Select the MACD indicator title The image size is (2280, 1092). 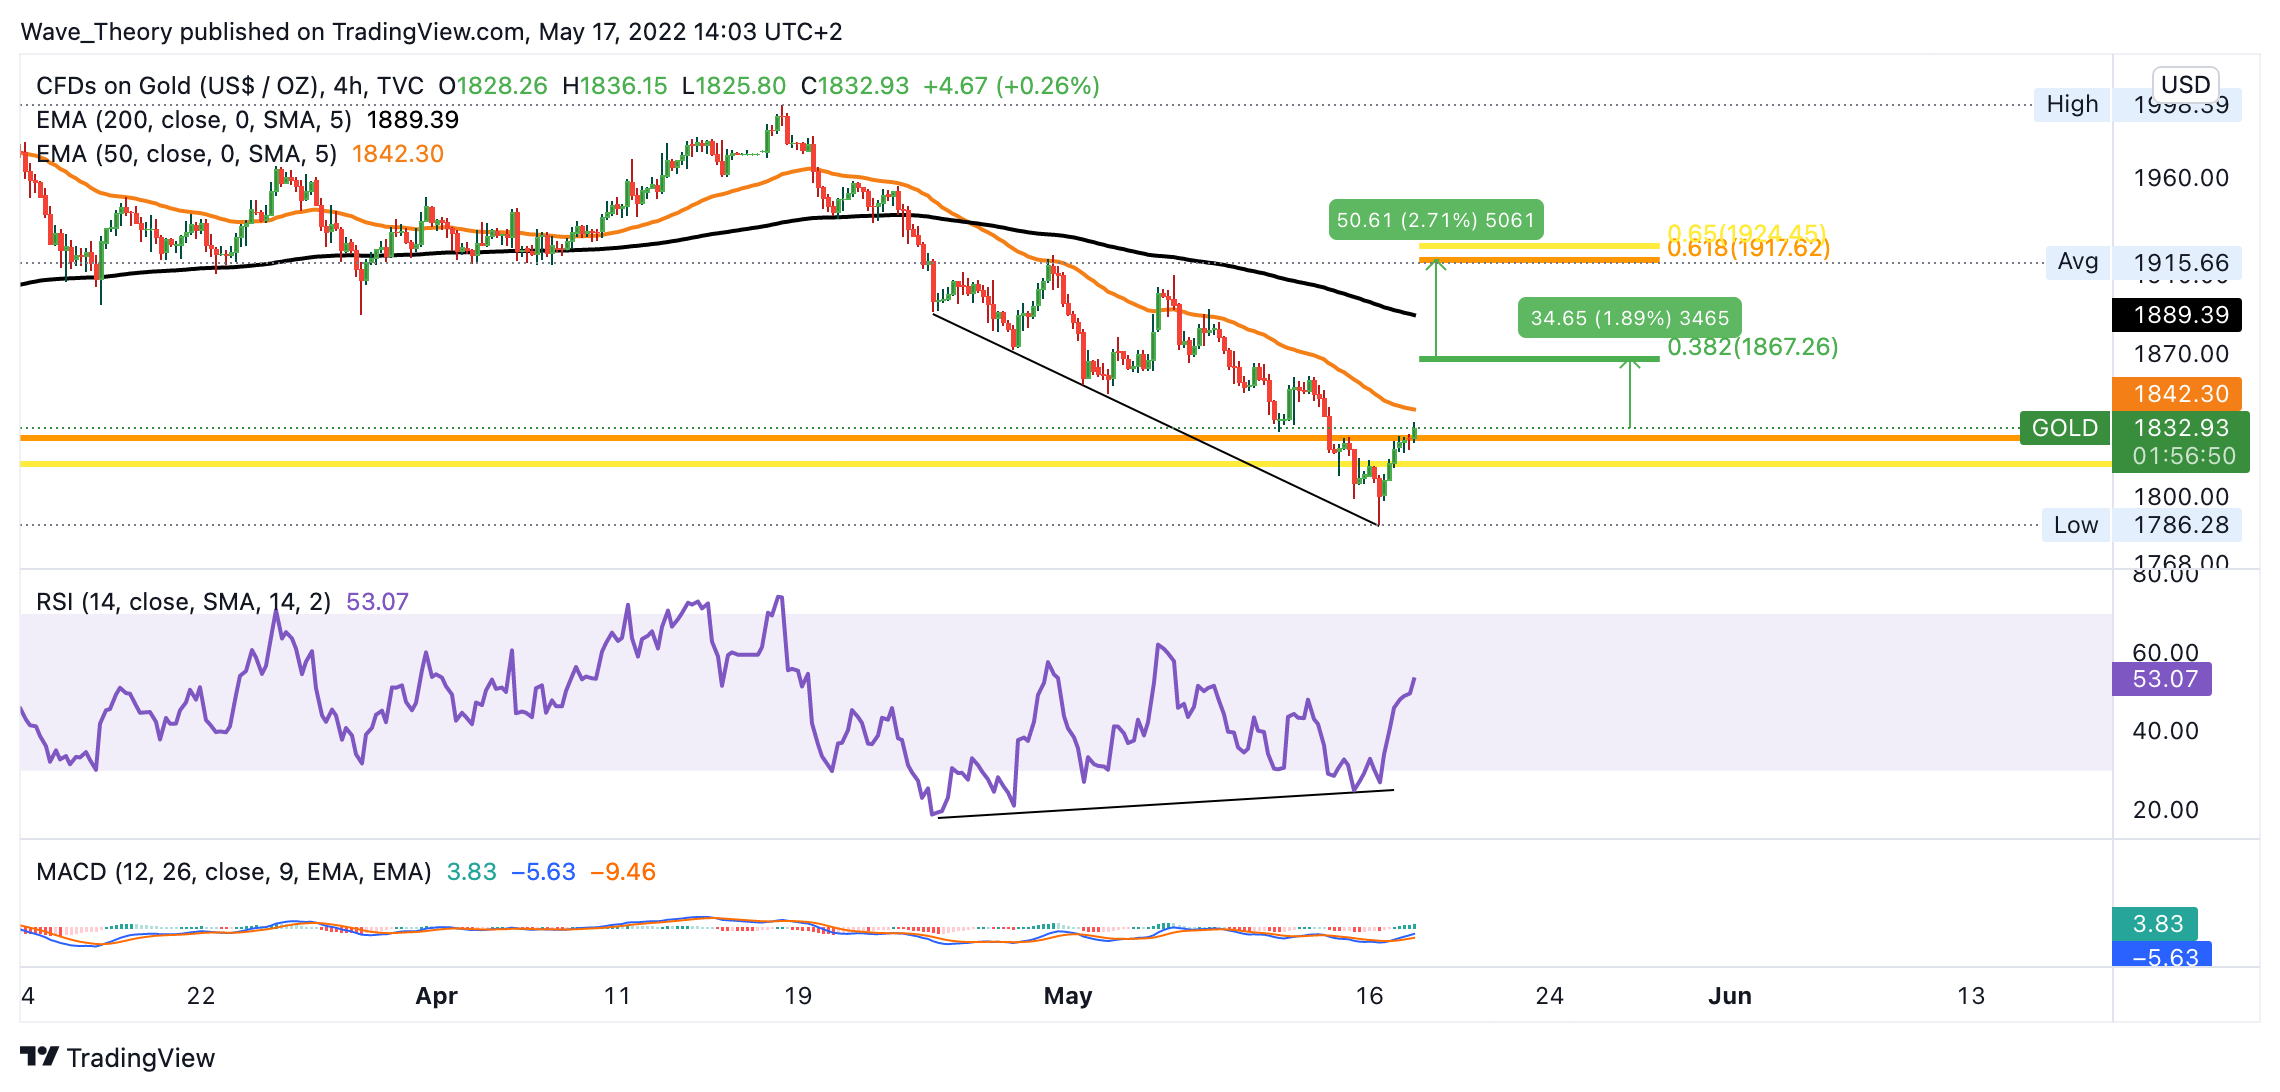pos(233,872)
